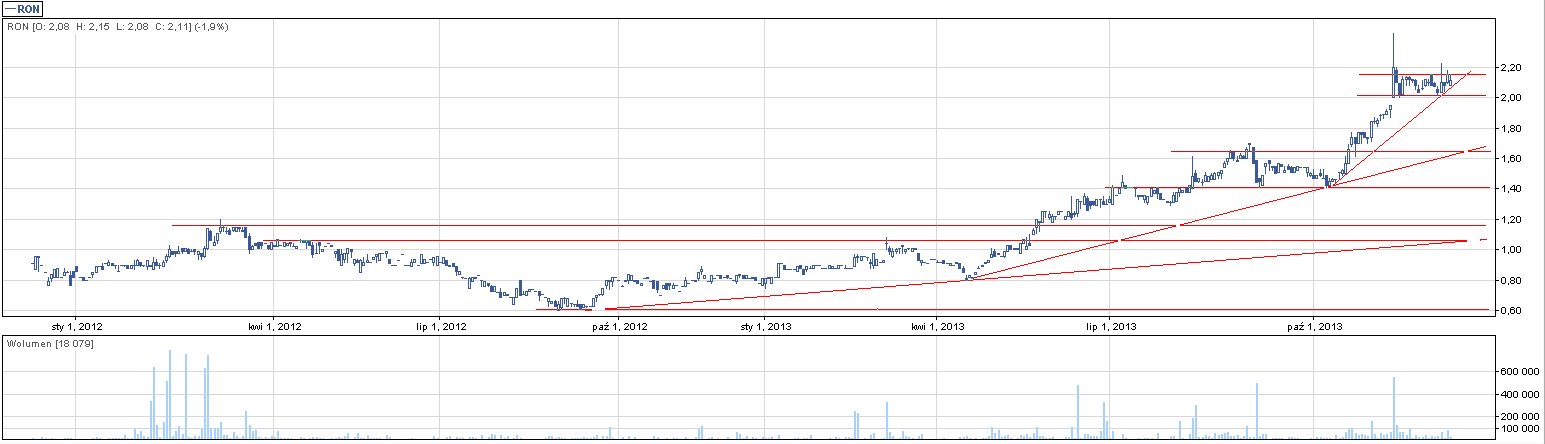The height and width of the screenshot is (444, 1545).
Task: Click the RON legend tab label
Action: [22, 8]
